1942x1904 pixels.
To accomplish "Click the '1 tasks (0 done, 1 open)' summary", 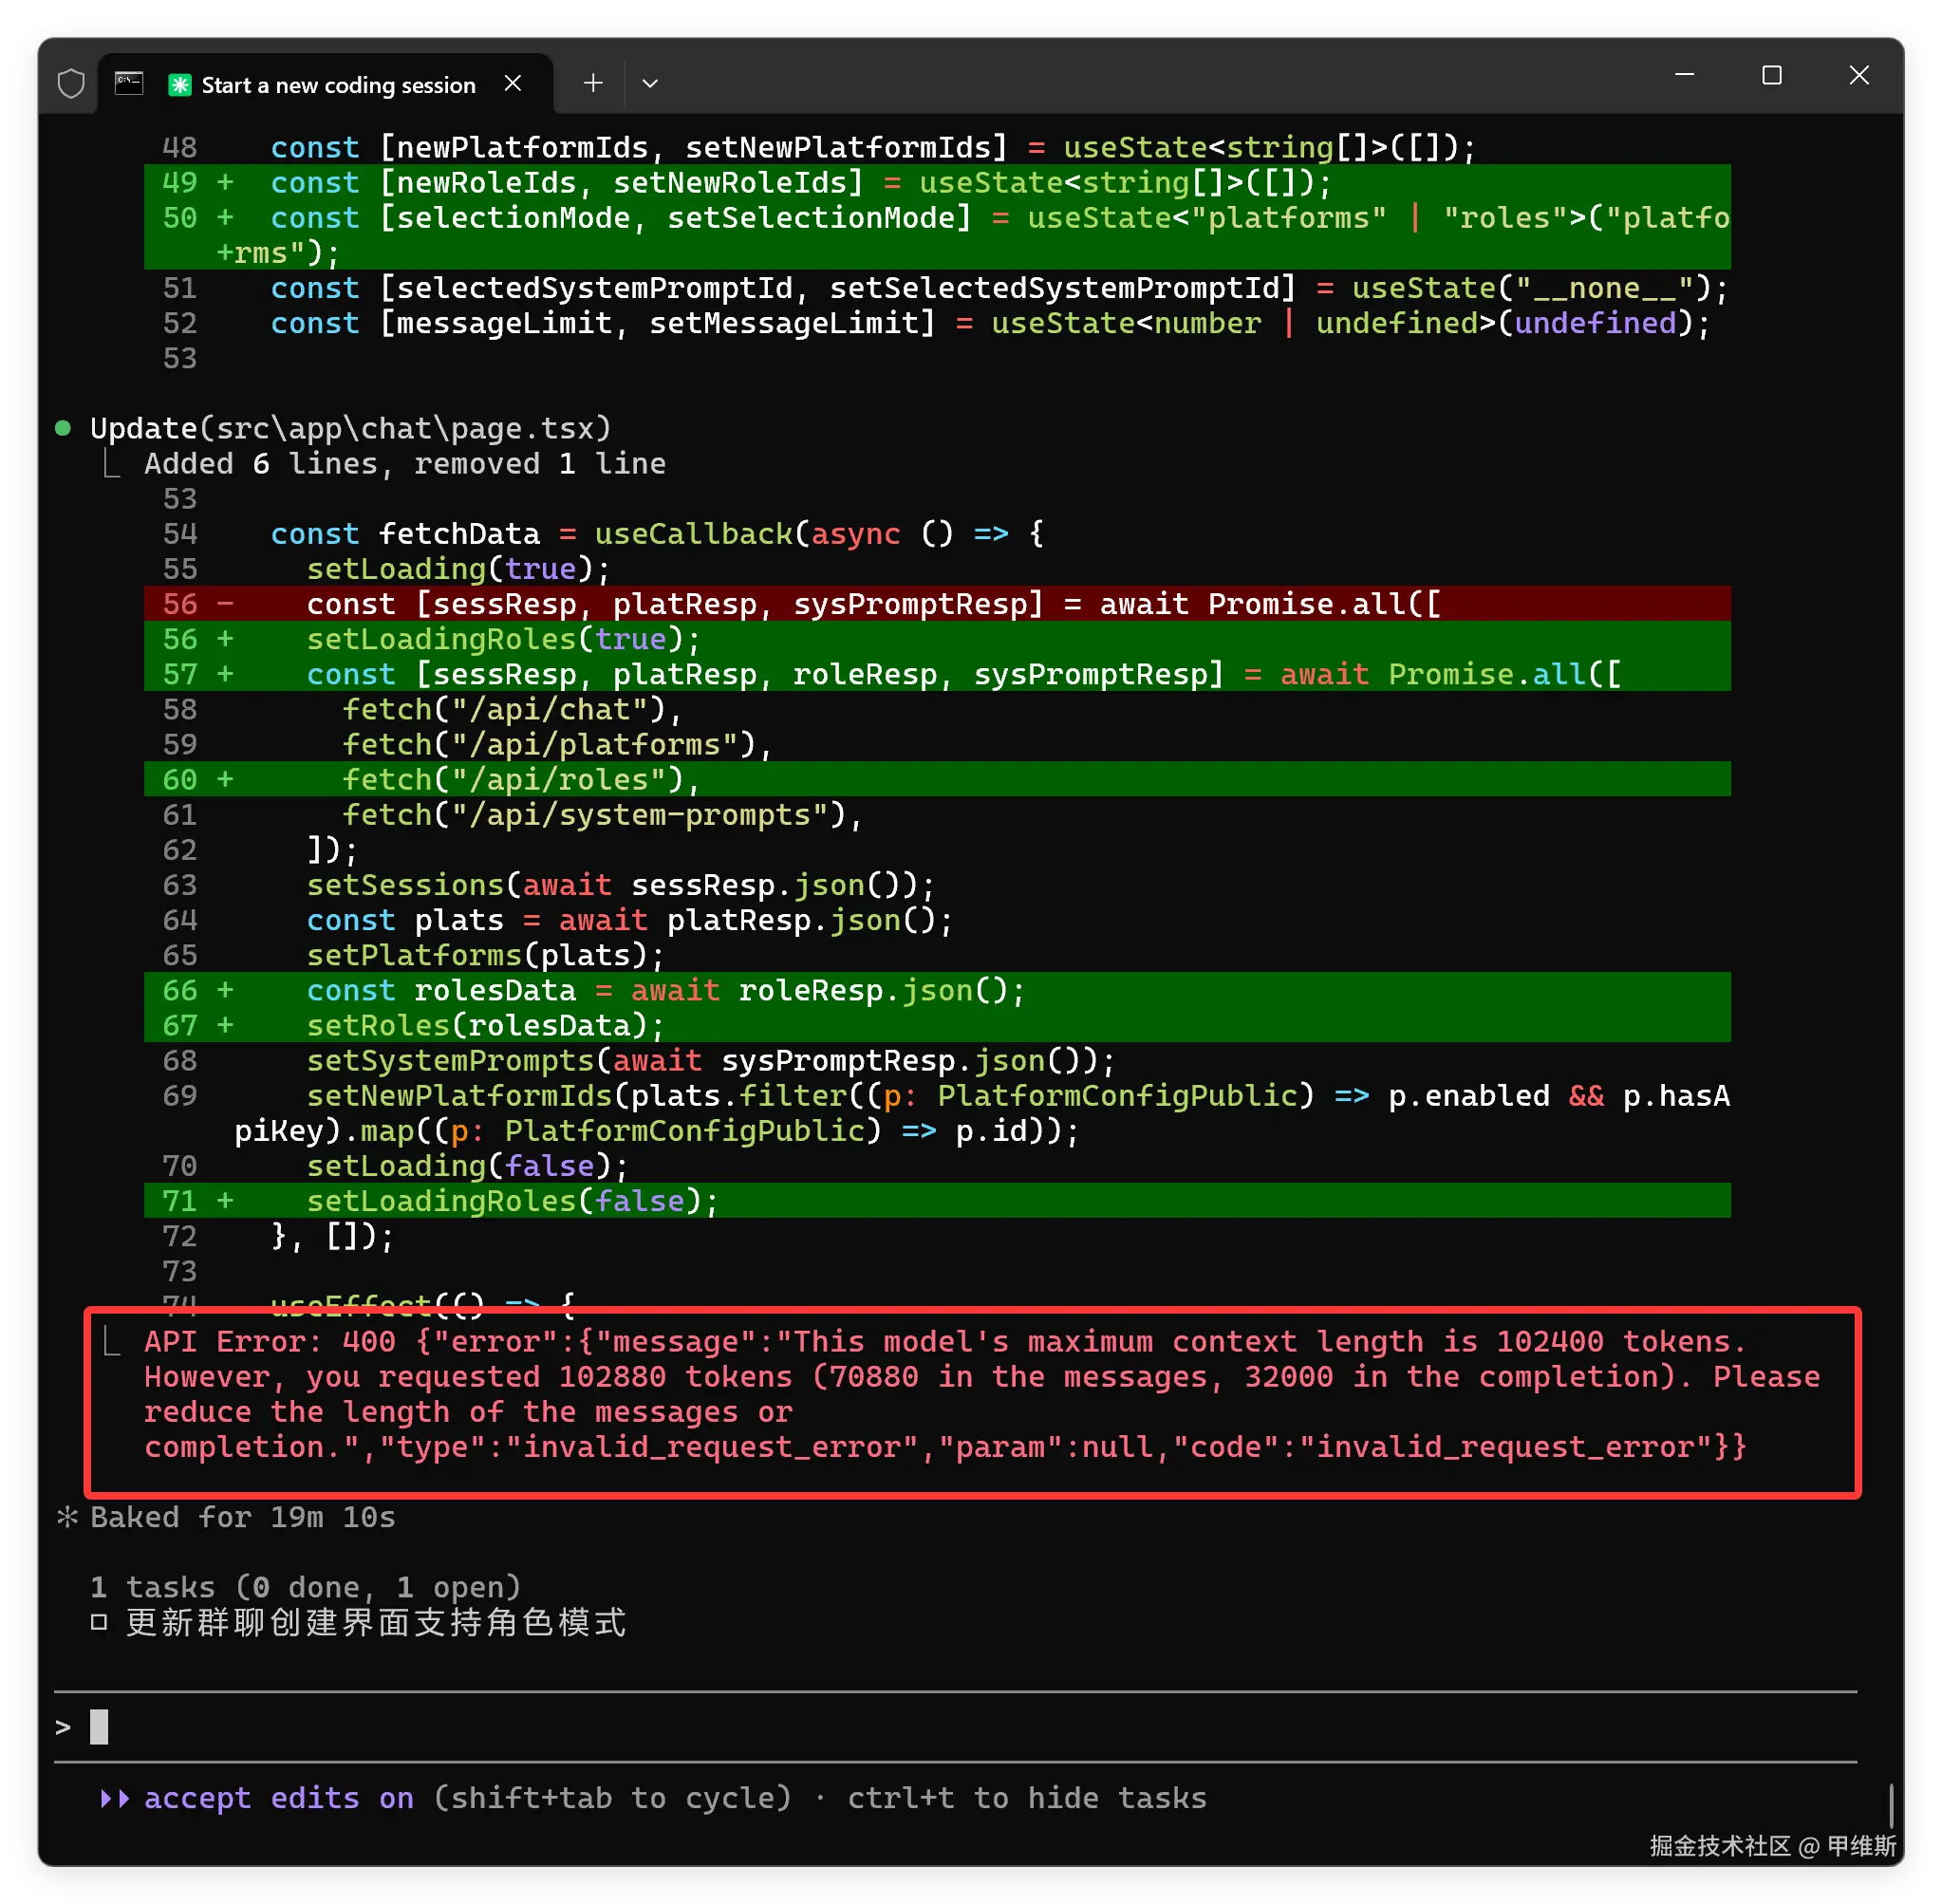I will (305, 1587).
